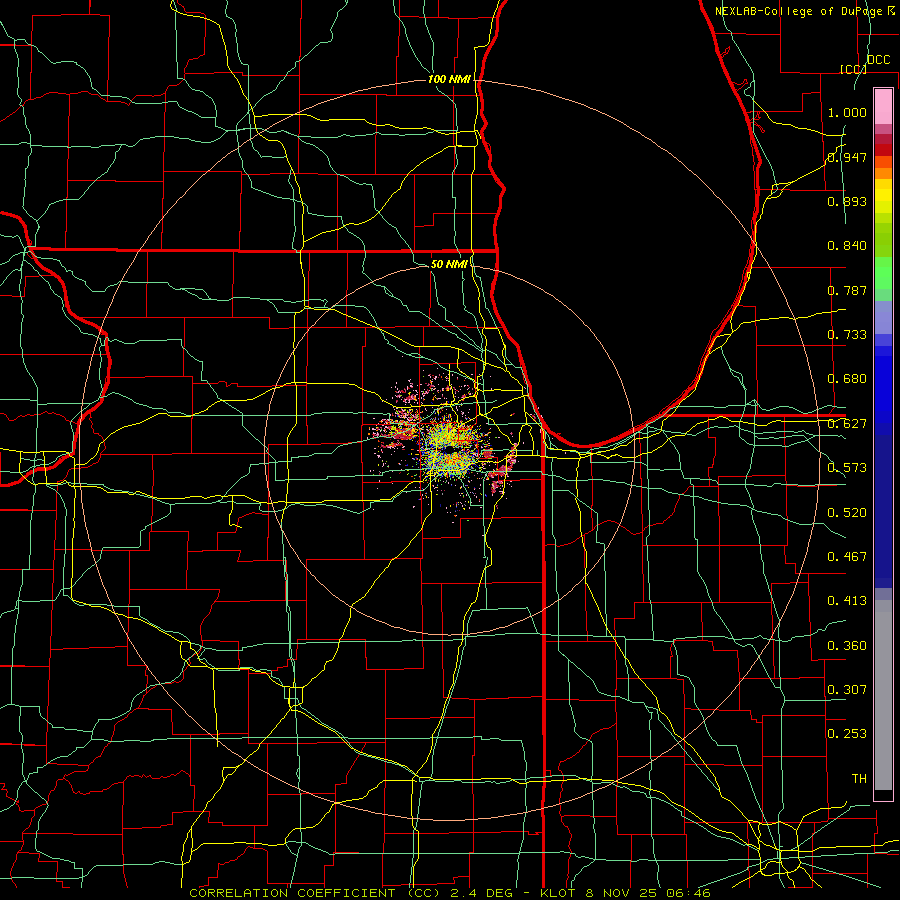900x900 pixels.
Task: Click the 1.000 value on color scale
Action: coord(847,112)
